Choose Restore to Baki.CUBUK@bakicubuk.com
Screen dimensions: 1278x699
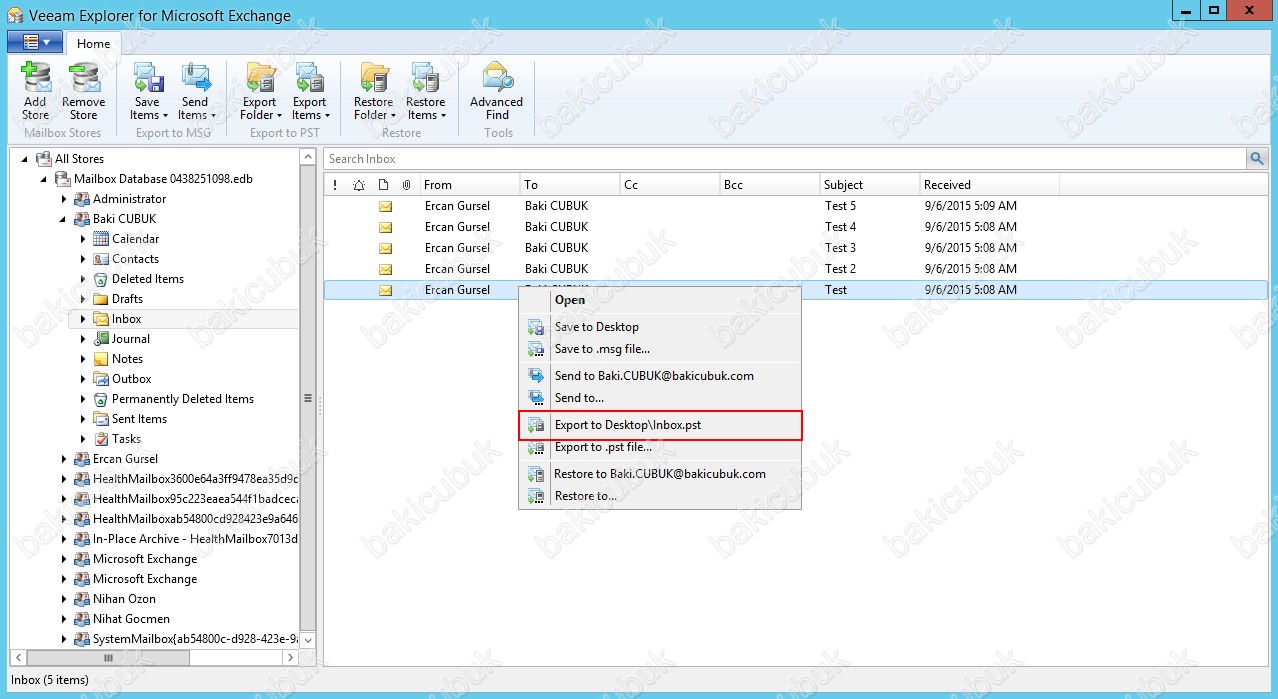660,474
